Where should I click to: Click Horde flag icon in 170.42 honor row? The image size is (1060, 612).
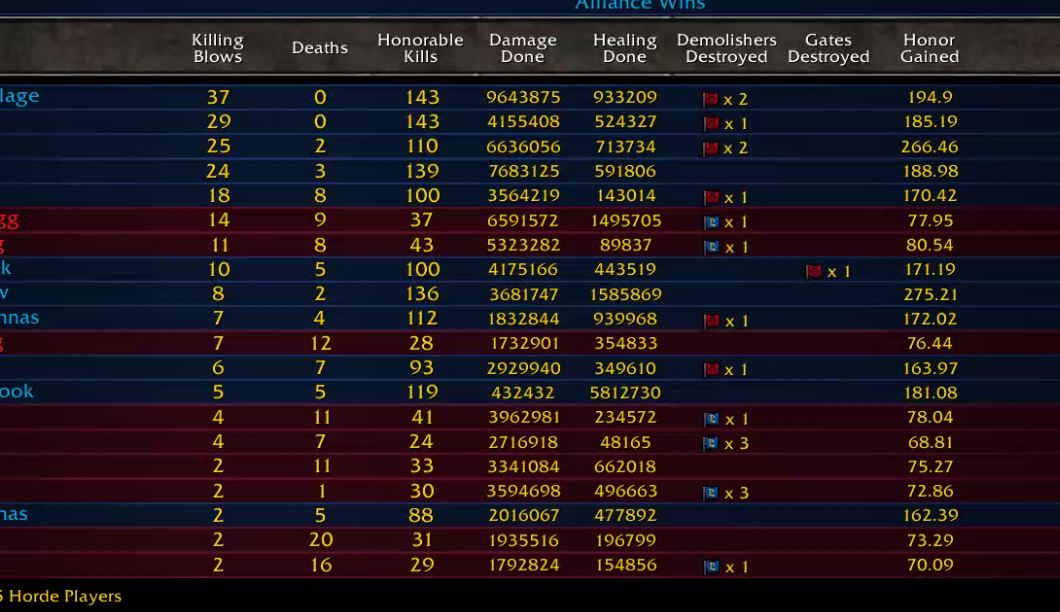click(710, 197)
